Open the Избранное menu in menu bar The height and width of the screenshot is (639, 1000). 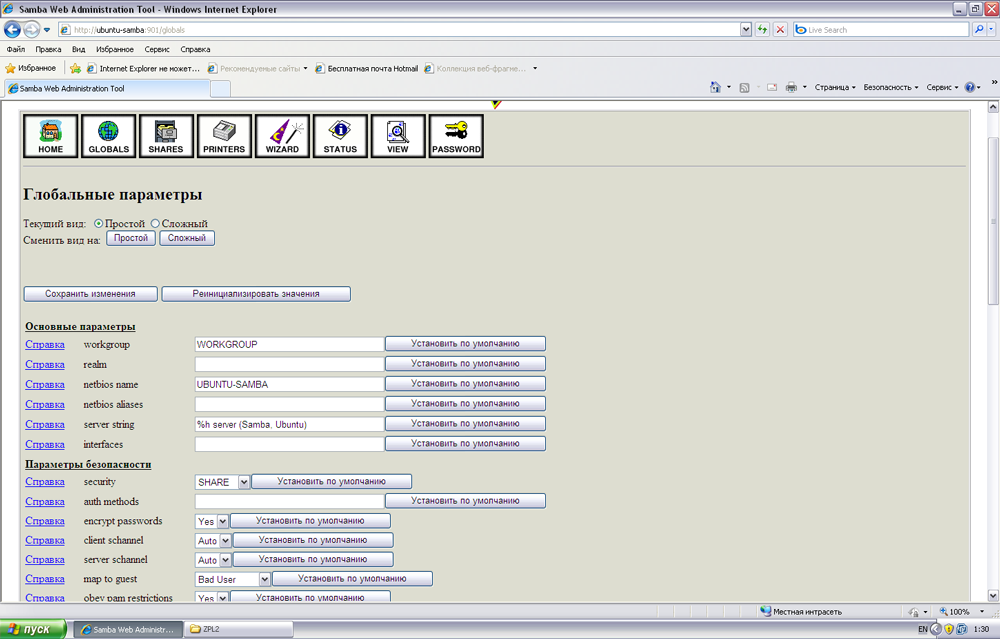(x=115, y=49)
